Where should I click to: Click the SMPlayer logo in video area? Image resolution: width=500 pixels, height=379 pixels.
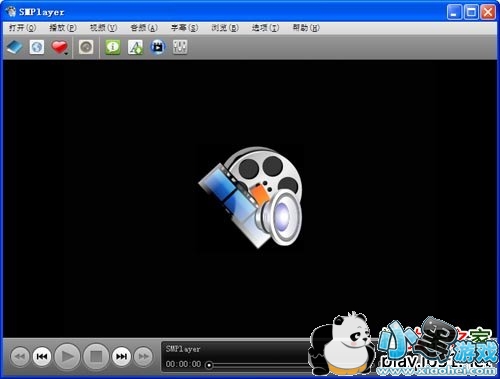coord(251,197)
